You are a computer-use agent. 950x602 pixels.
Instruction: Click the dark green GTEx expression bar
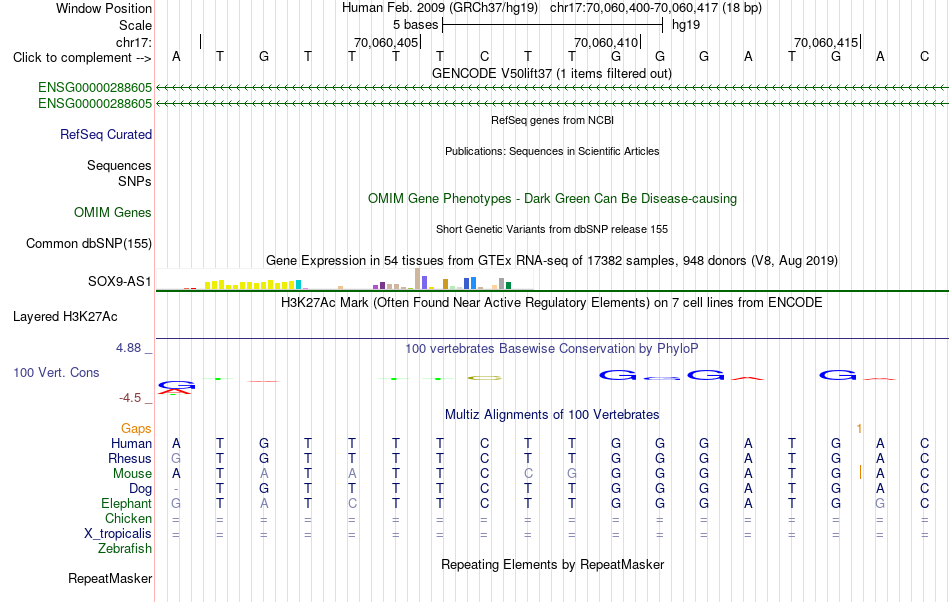(508, 285)
